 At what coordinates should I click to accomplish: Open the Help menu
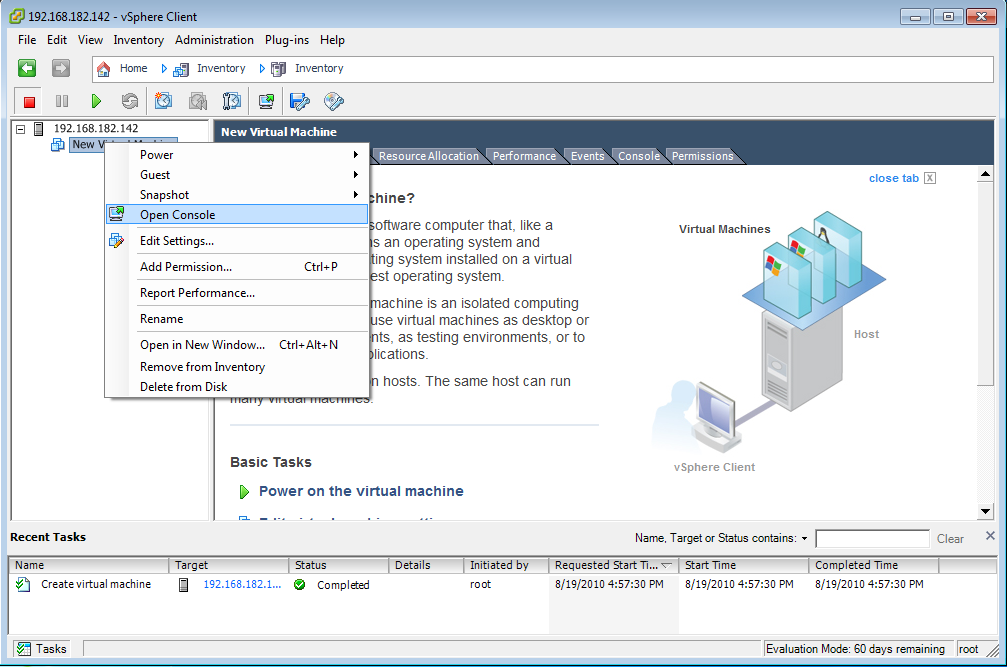(333, 40)
